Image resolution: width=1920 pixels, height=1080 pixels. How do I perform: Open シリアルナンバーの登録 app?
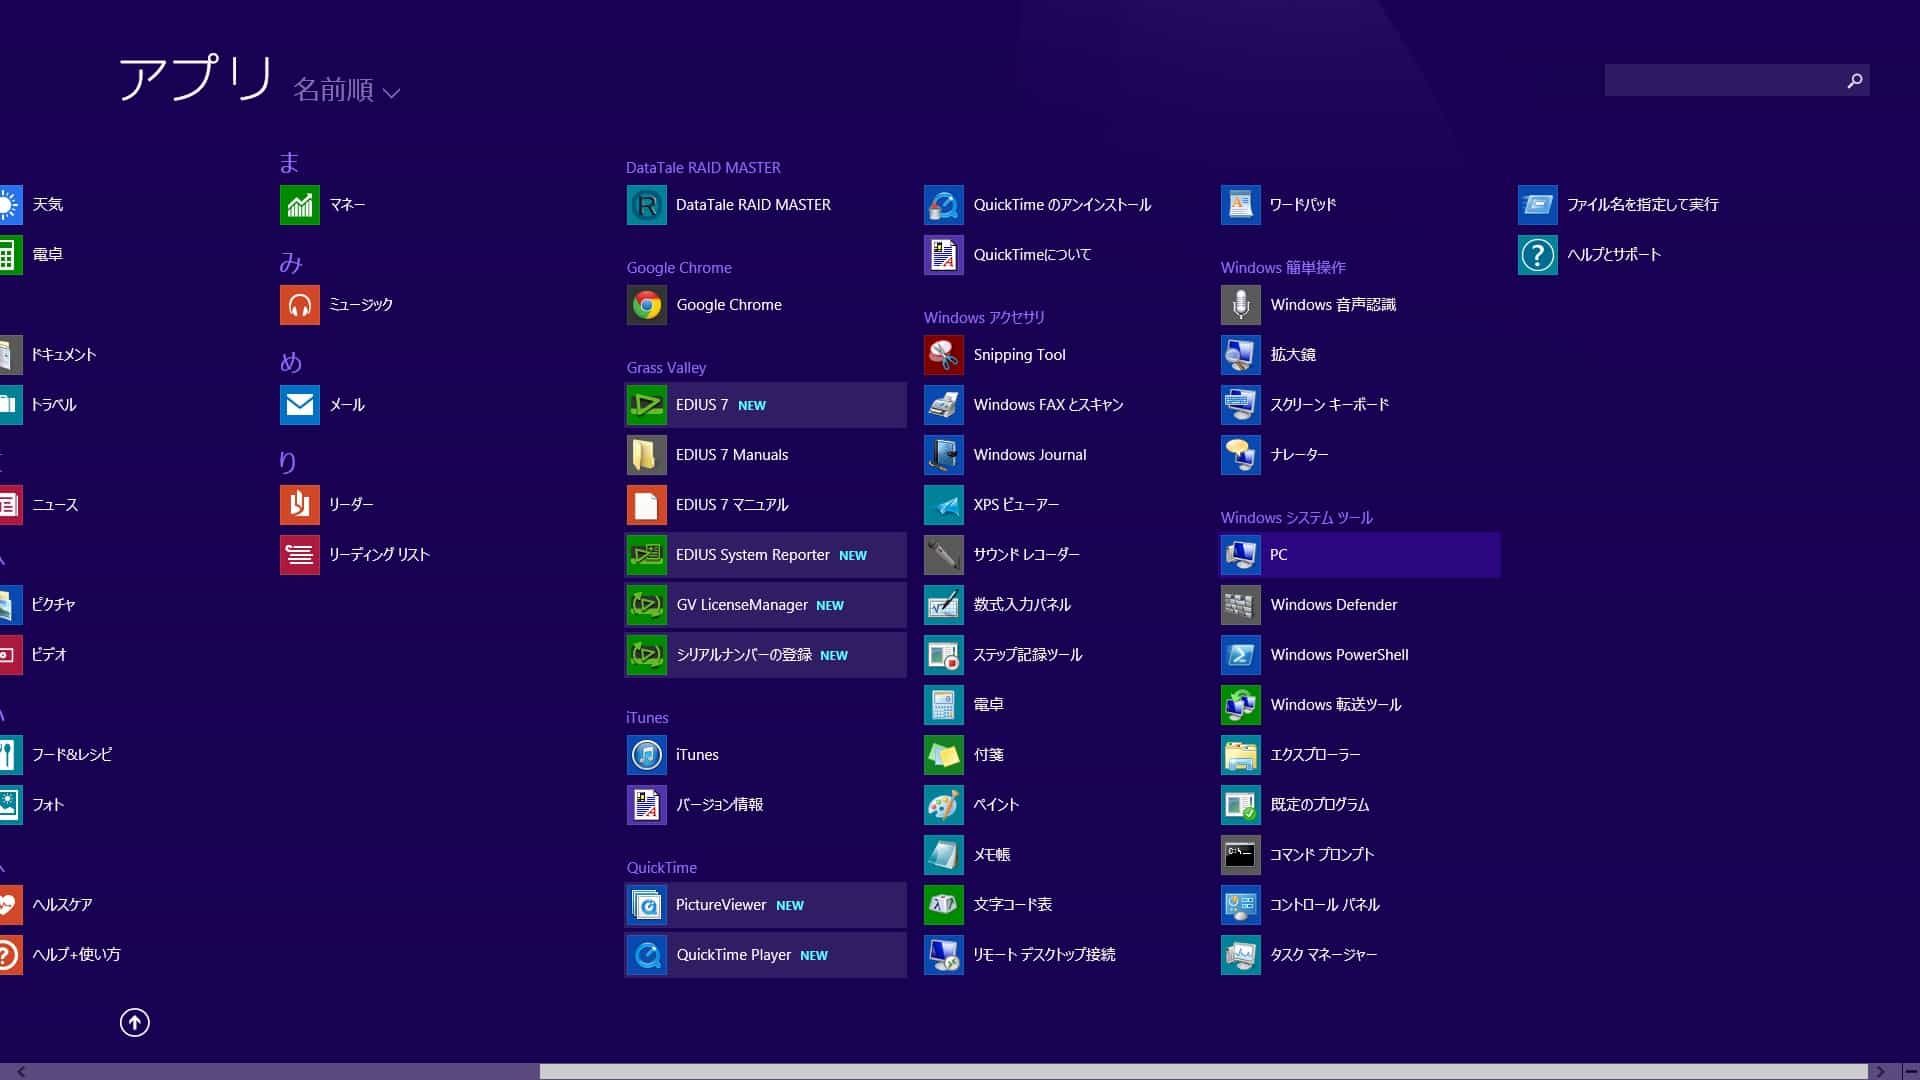(765, 655)
